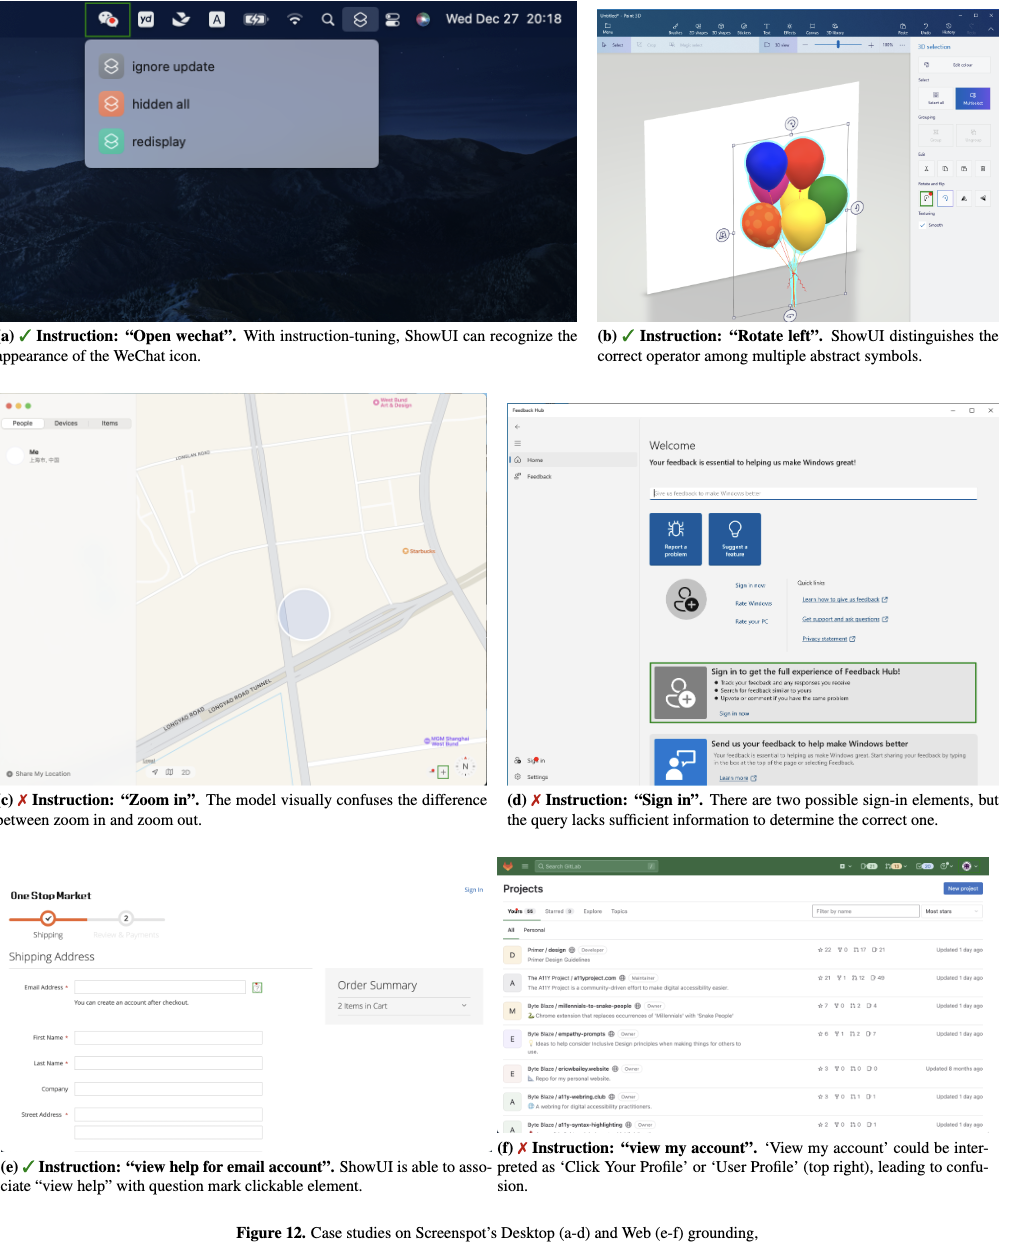Open the '...' more options in Paint 3D
The width and height of the screenshot is (1018, 1254).
[x=902, y=45]
